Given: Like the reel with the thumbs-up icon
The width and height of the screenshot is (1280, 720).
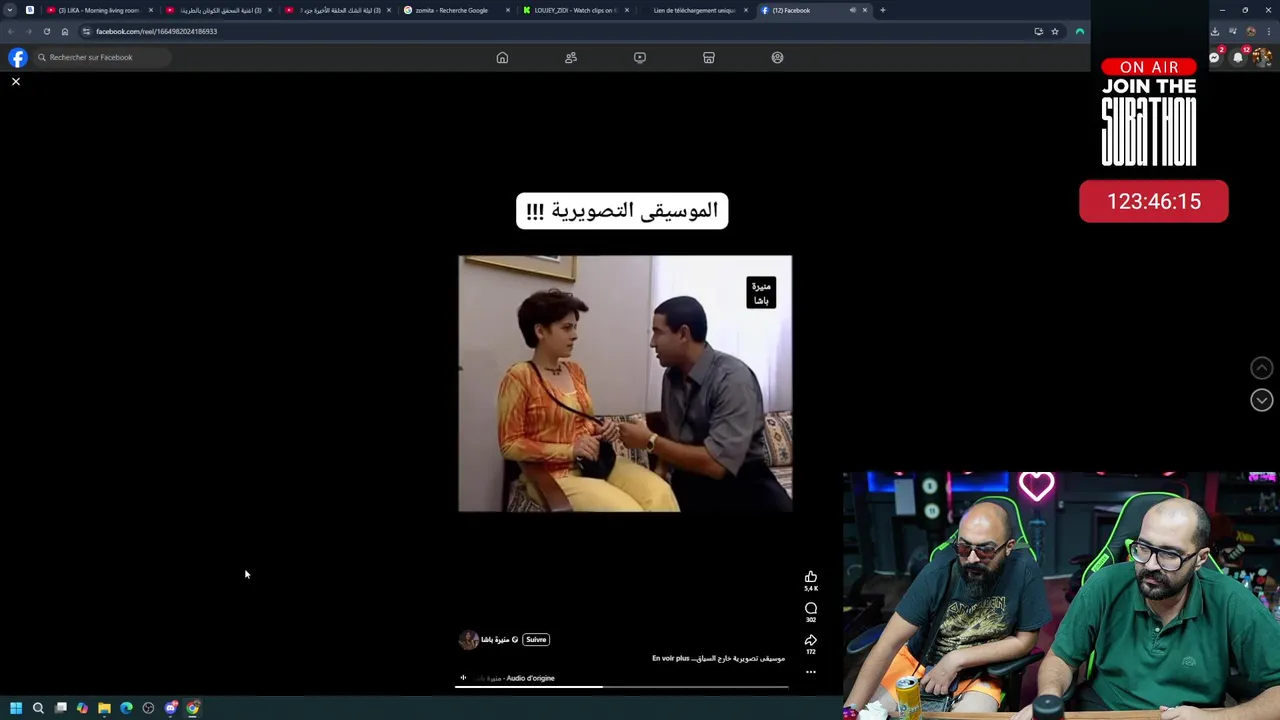Looking at the screenshot, I should tap(811, 577).
